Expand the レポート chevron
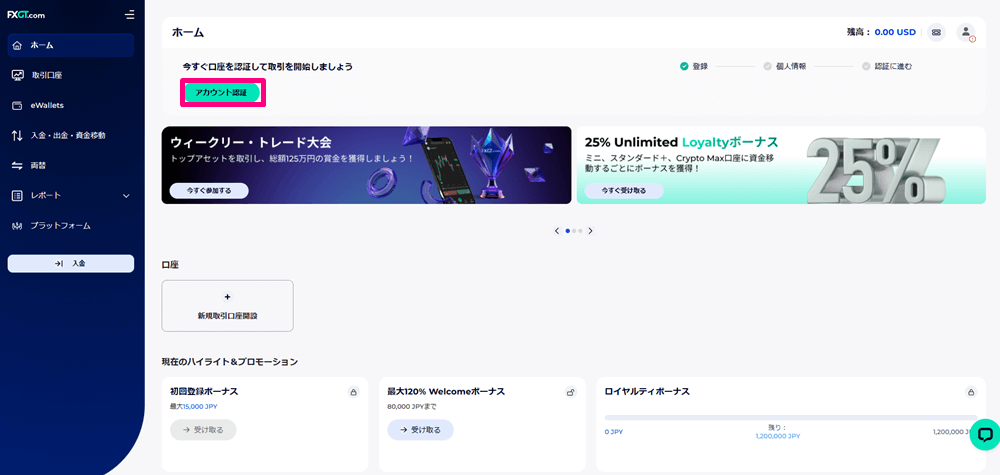The height and width of the screenshot is (475, 1000). 126,196
